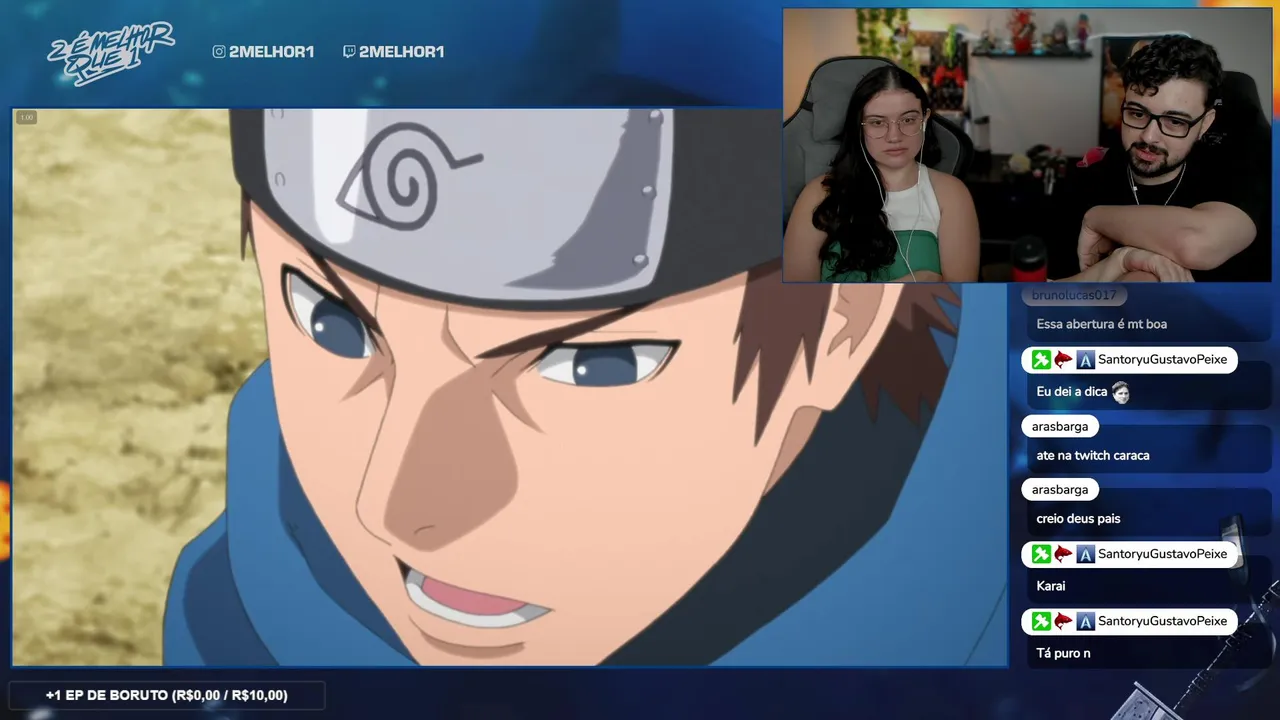Click the chat message 'Essa abertura é mt boa'

click(1102, 324)
